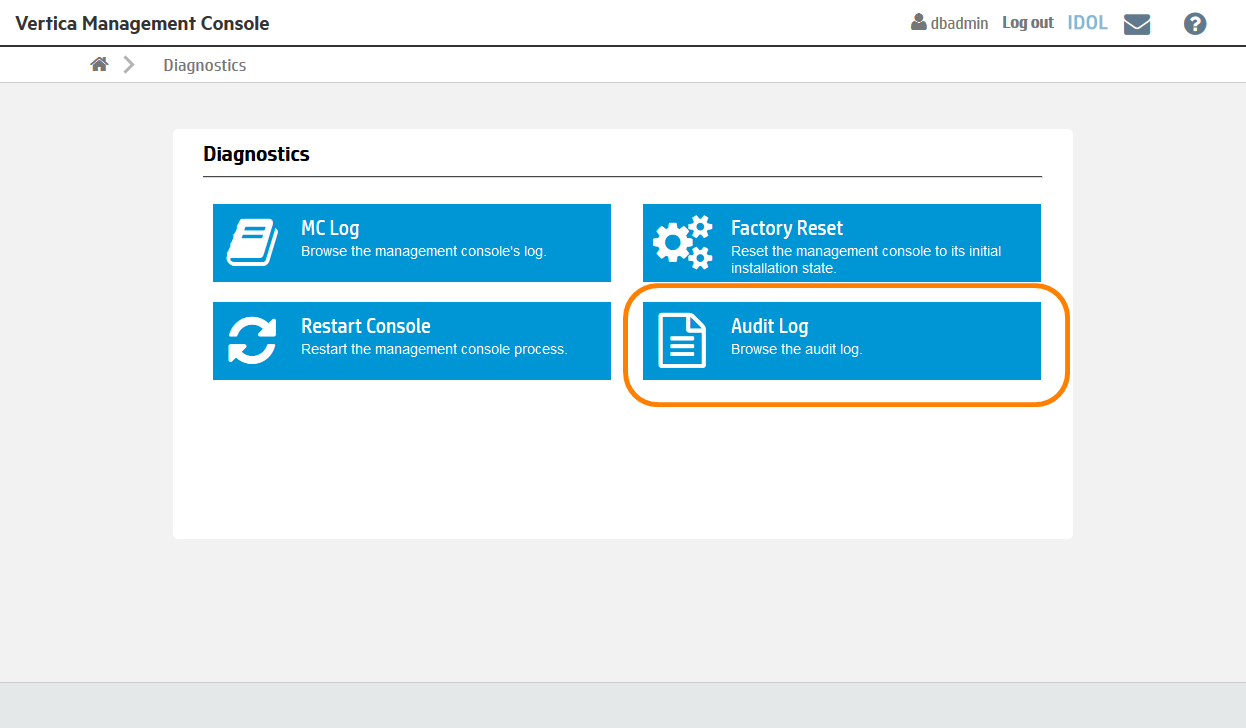Click the Factory Reset gears icon
Viewport: 1246px width, 728px height.
(x=682, y=242)
